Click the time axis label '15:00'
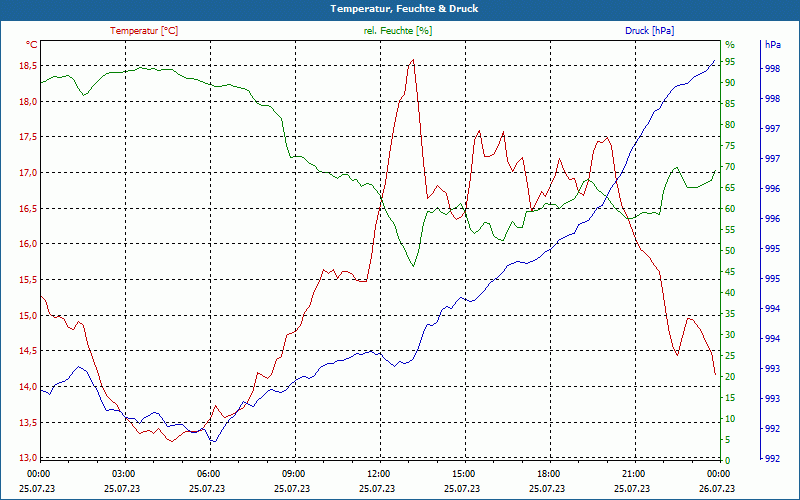 (463, 473)
